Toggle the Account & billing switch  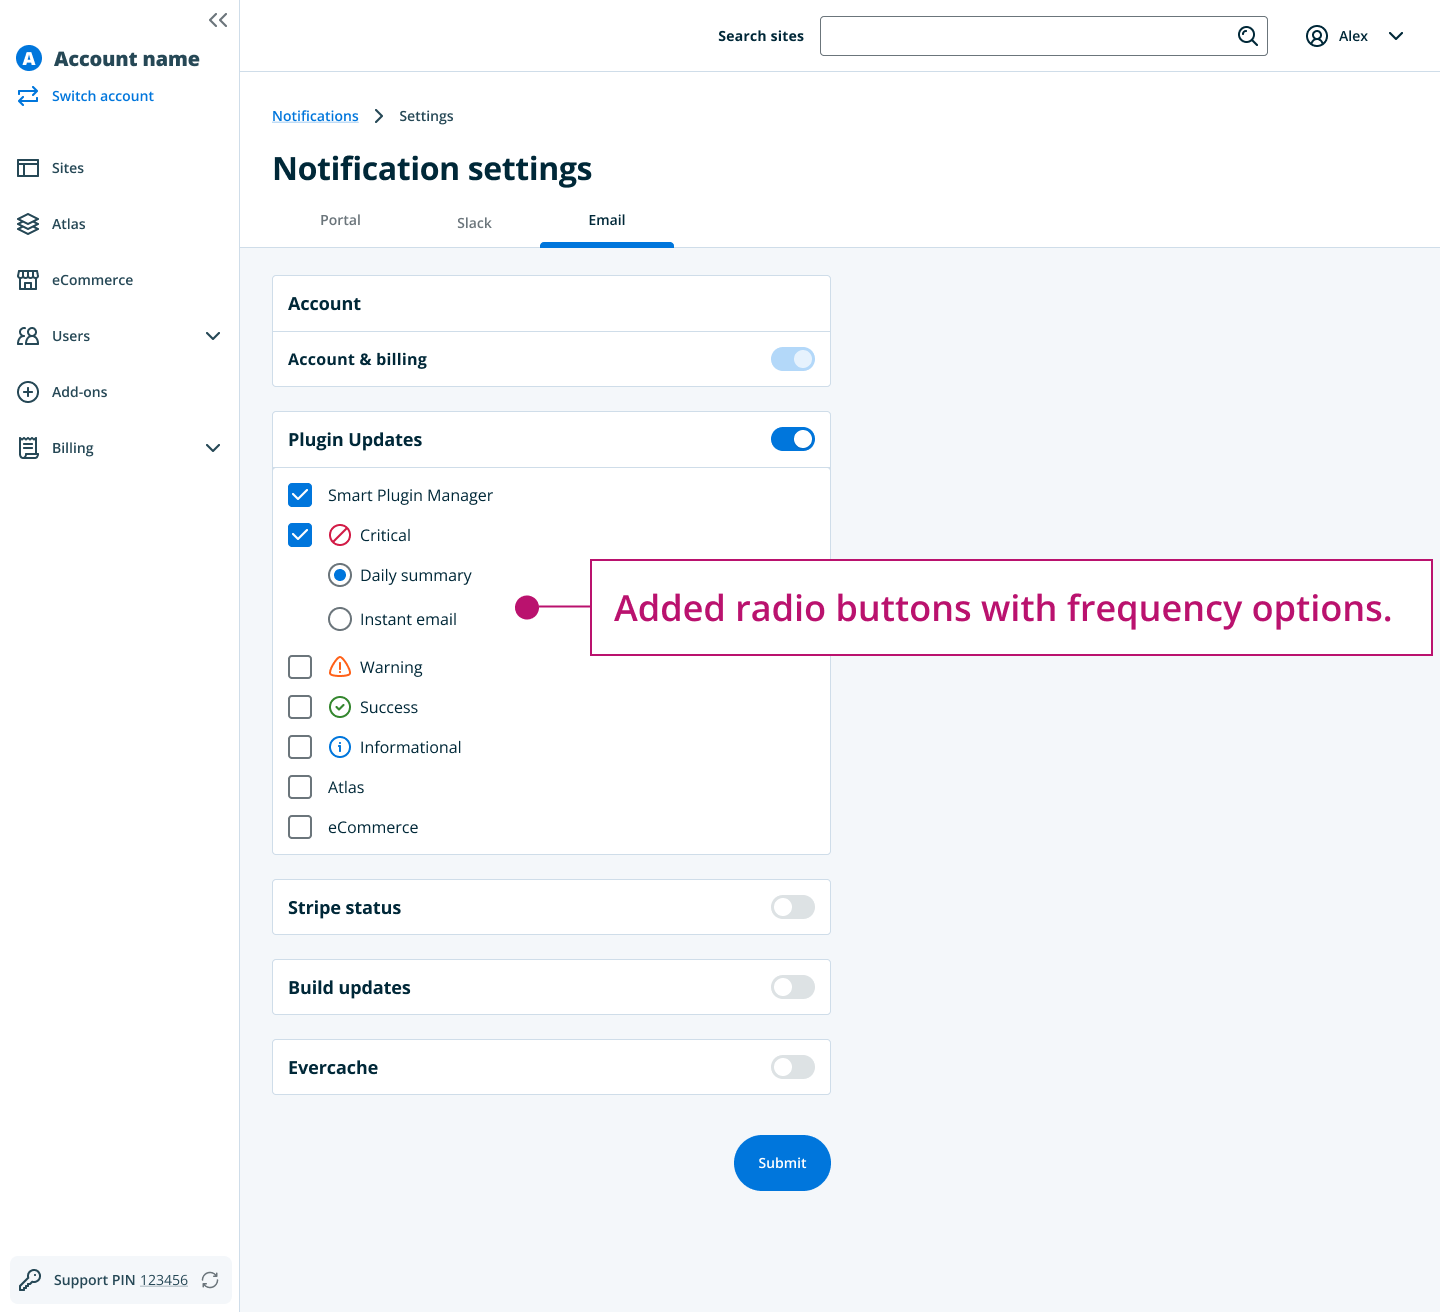[x=793, y=359]
